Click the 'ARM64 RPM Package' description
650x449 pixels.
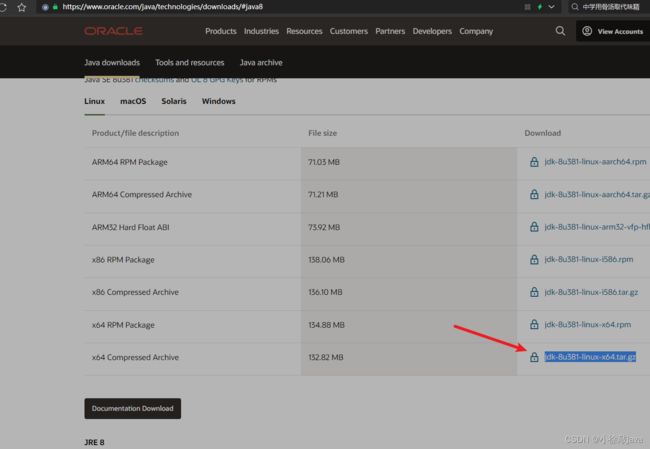click(130, 162)
